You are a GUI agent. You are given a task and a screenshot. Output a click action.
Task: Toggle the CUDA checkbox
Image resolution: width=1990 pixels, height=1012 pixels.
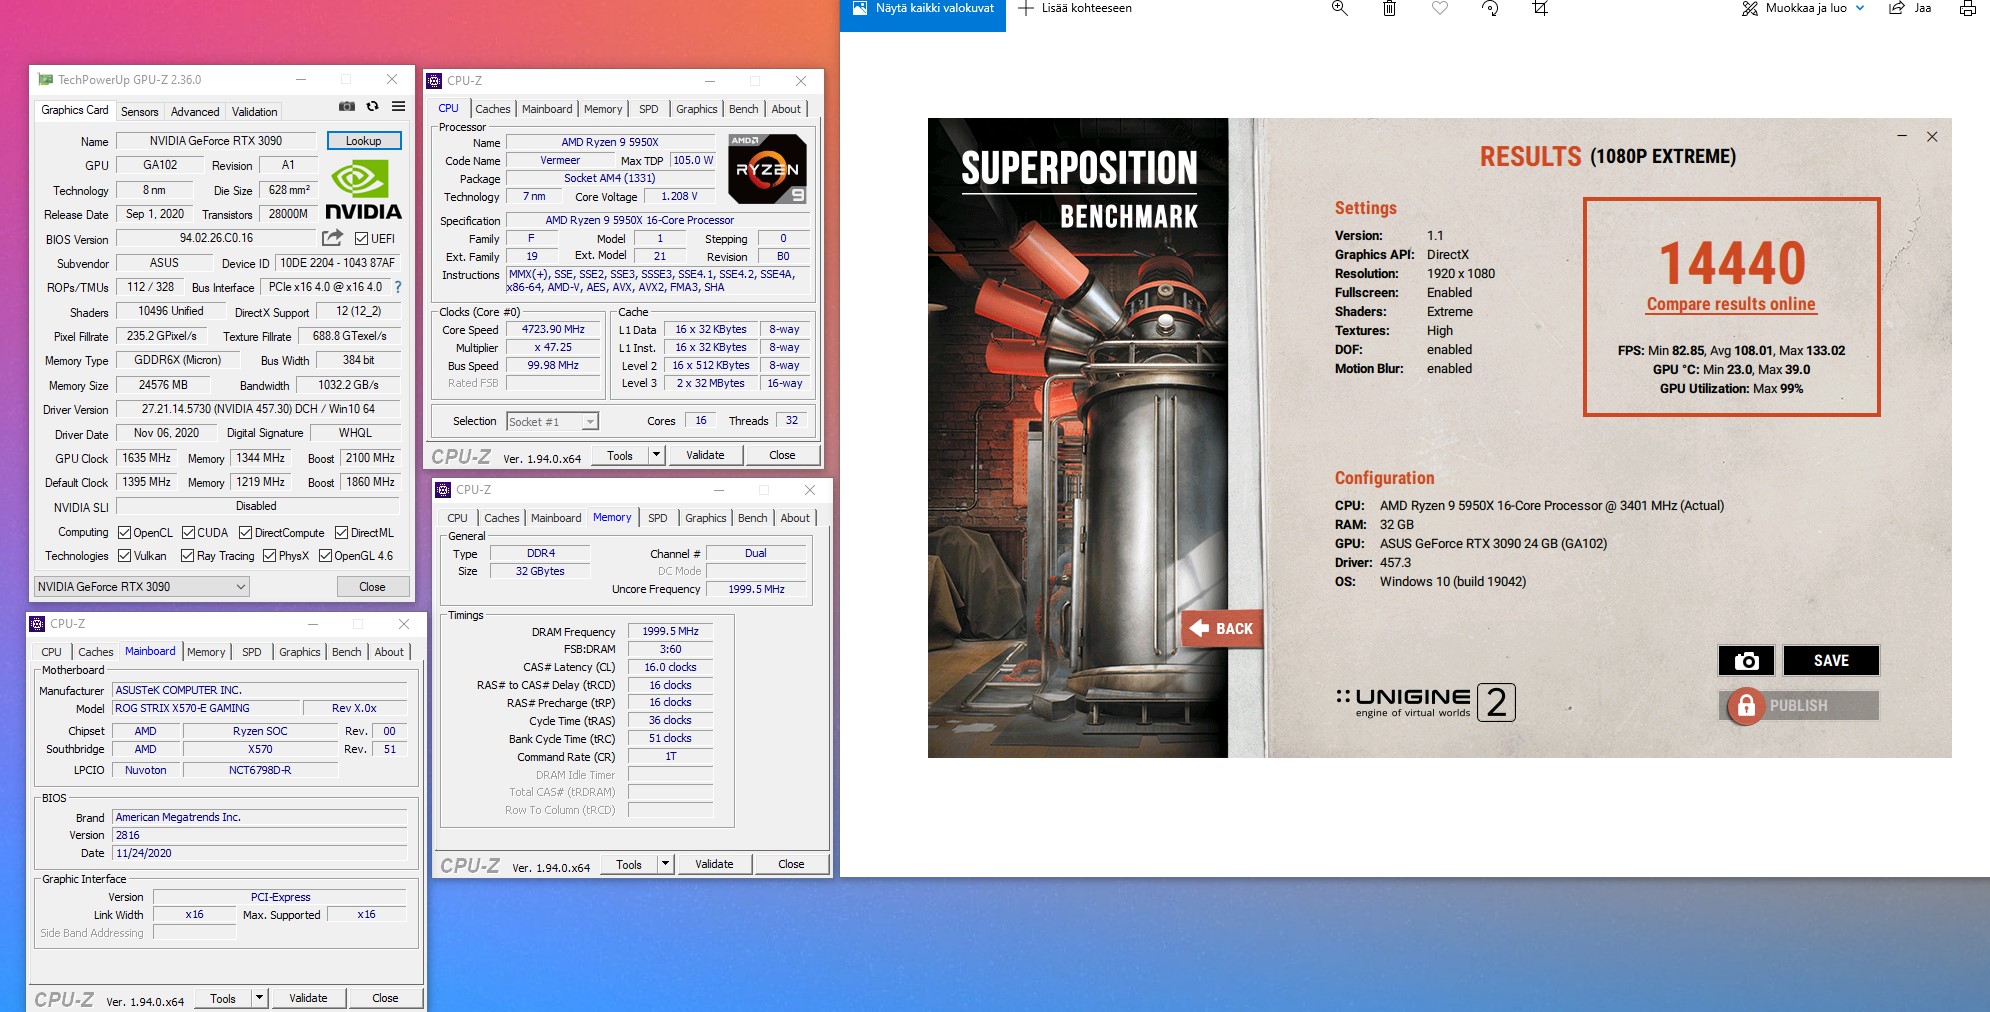click(188, 533)
